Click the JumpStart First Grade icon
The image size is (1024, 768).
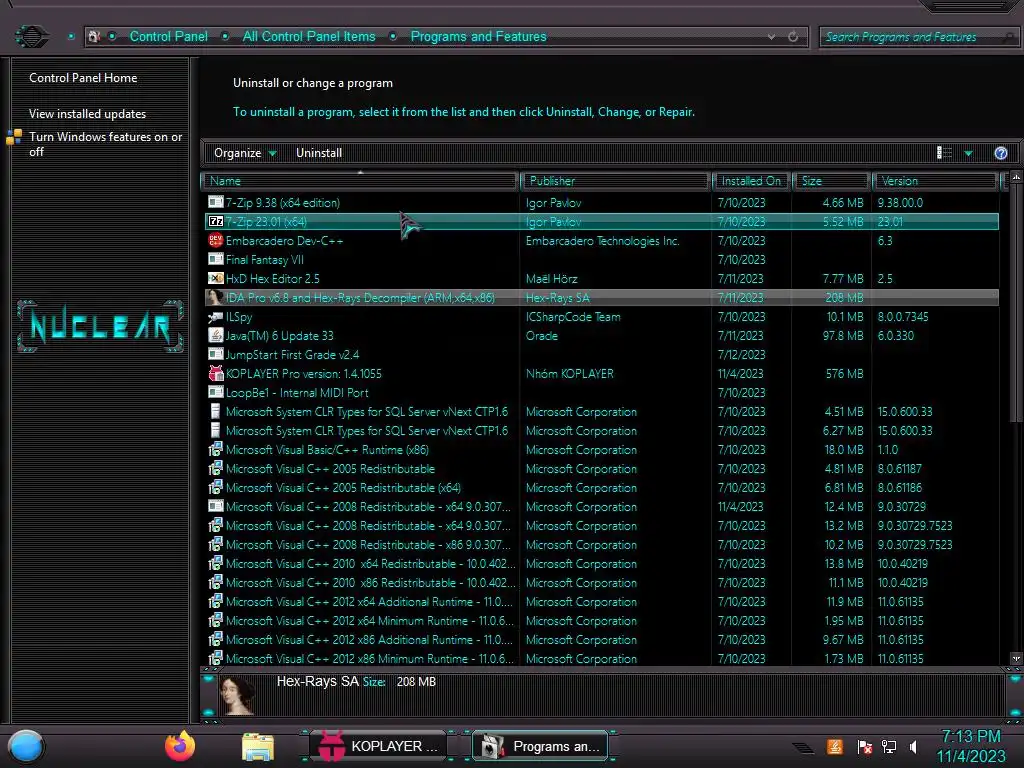click(x=216, y=354)
